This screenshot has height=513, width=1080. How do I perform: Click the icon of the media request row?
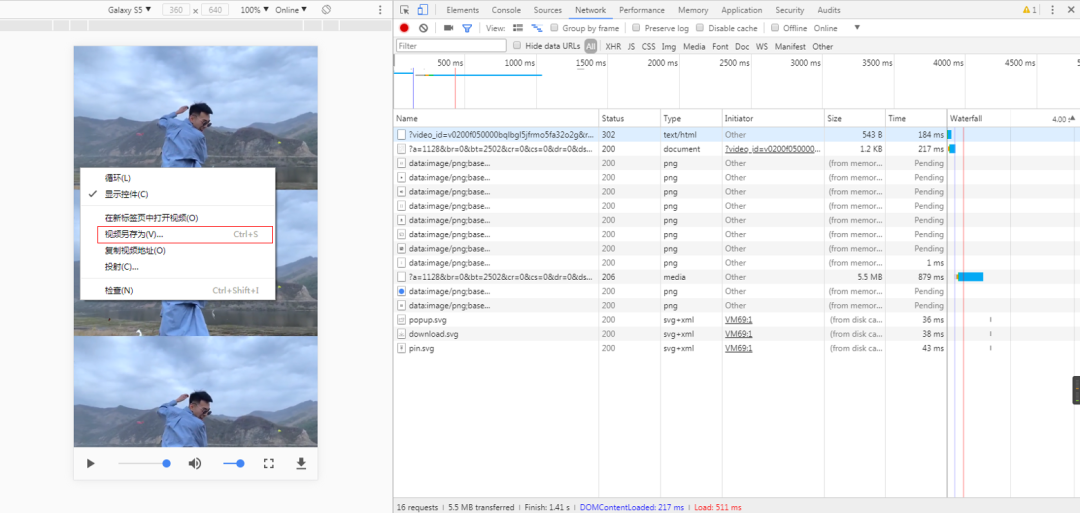coord(402,277)
